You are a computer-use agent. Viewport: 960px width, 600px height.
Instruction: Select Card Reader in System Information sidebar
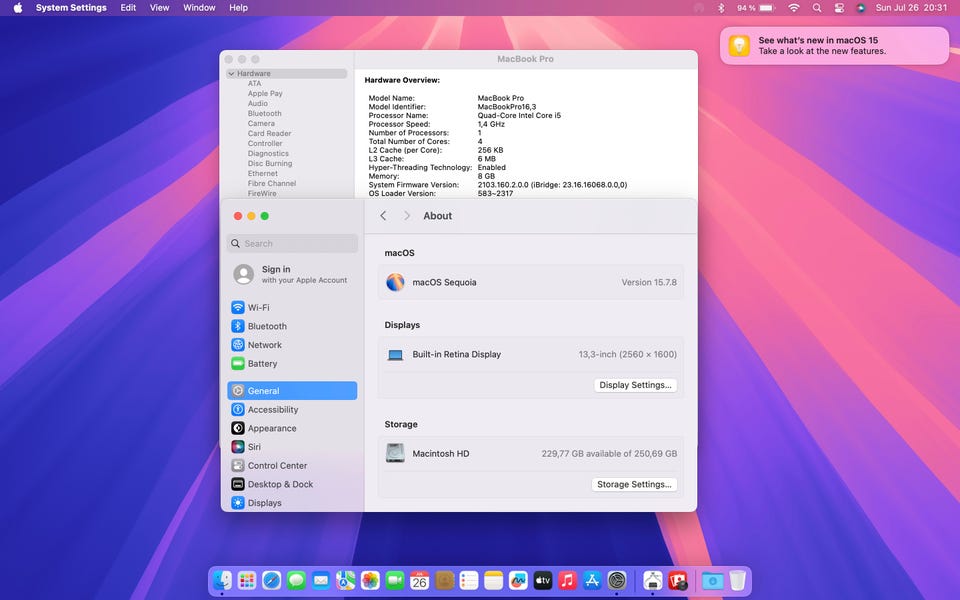(269, 133)
